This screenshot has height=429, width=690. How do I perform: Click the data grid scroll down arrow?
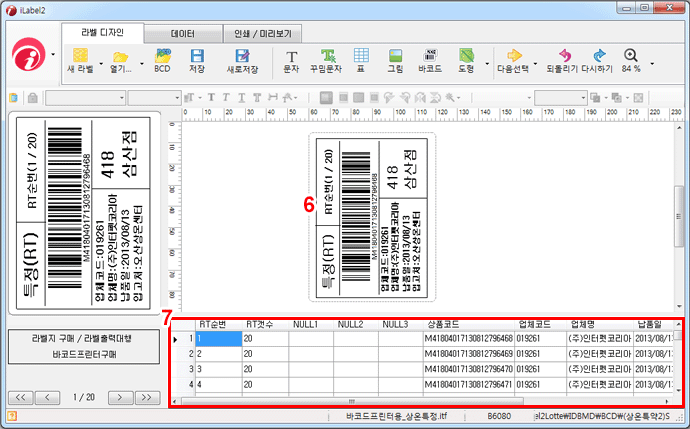[679, 390]
